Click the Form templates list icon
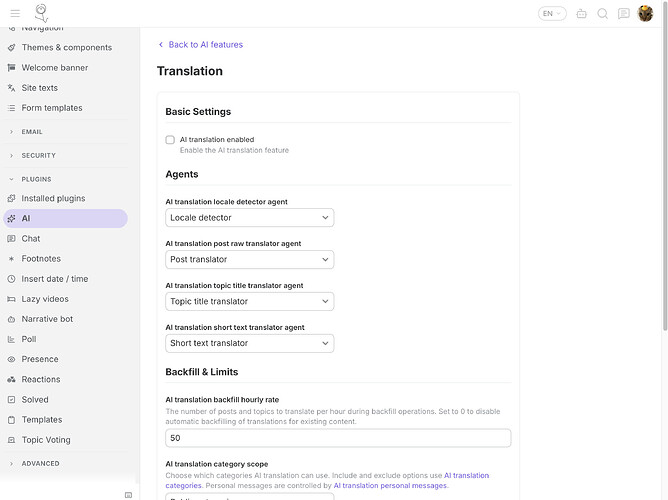Image resolution: width=668 pixels, height=500 pixels. 12,108
